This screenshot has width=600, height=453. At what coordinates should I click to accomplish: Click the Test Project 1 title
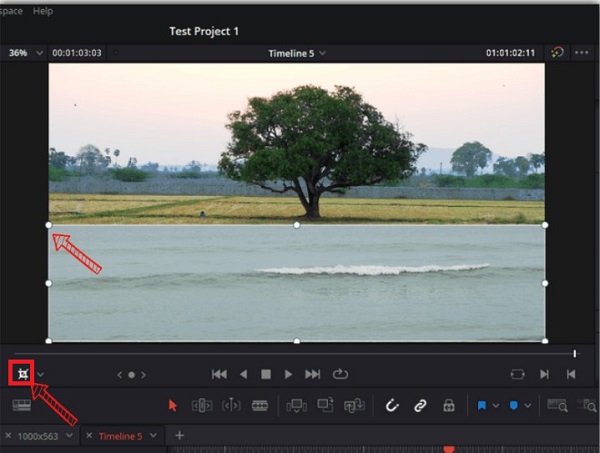(x=204, y=31)
